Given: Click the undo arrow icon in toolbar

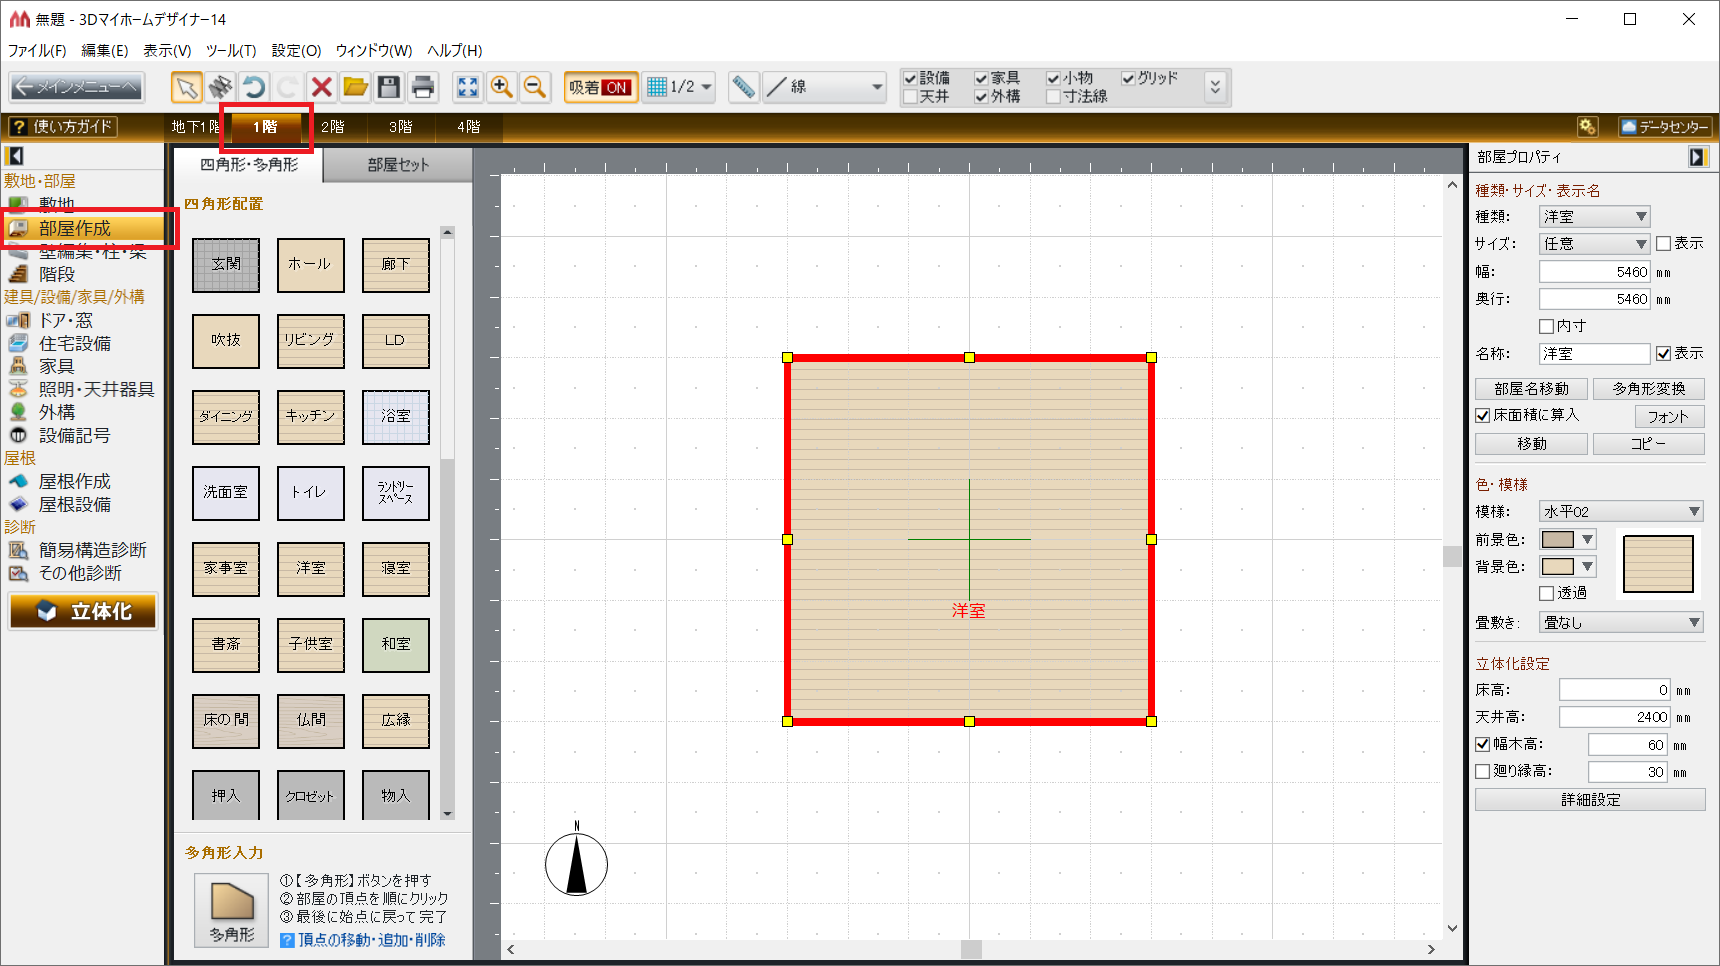Looking at the screenshot, I should coord(254,88).
